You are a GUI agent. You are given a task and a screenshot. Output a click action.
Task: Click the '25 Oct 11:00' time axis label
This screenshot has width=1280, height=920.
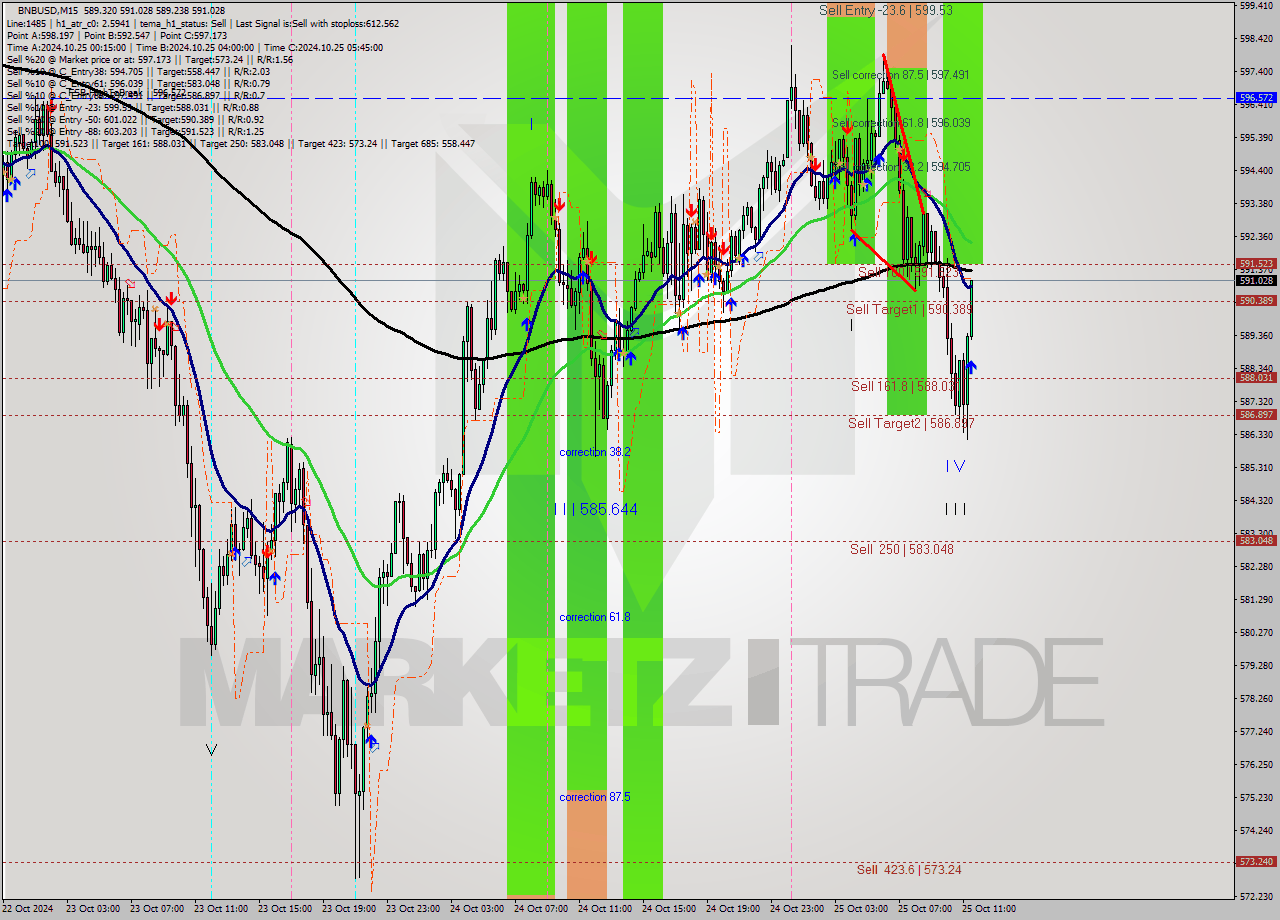pyautogui.click(x=987, y=909)
